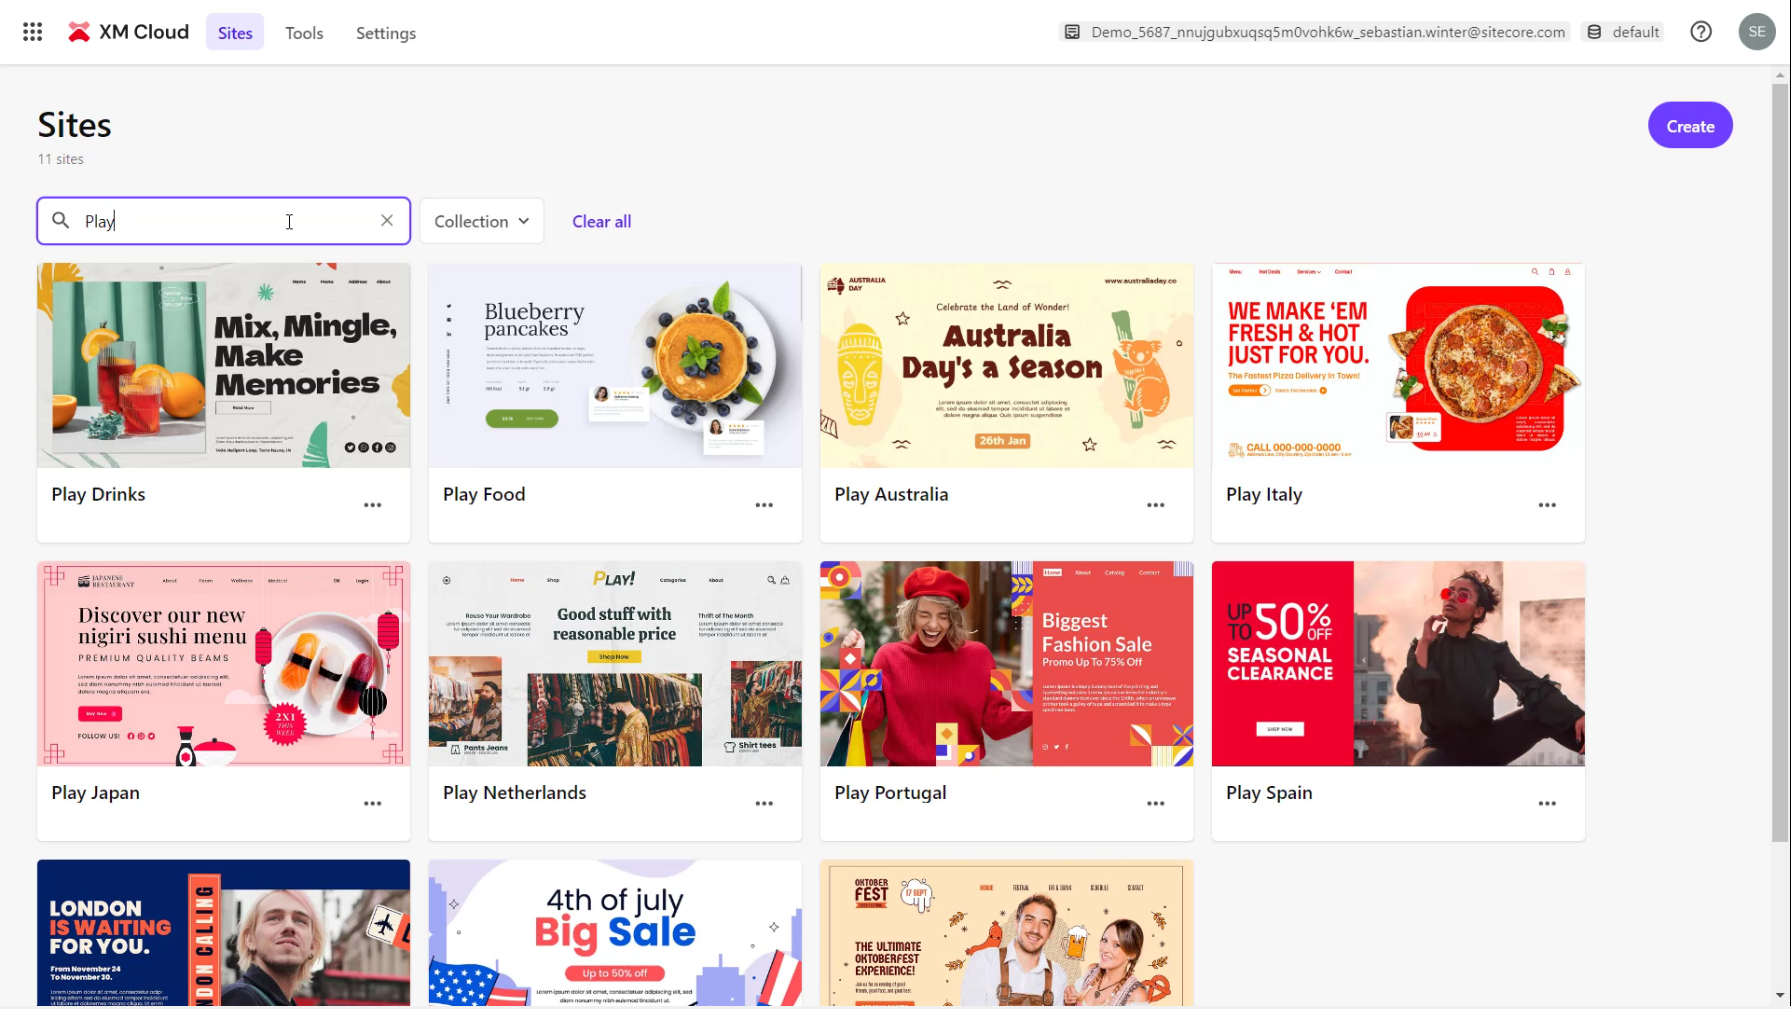Open the more options menu for Play Spain
The width and height of the screenshot is (1791, 1009).
pos(1547,803)
